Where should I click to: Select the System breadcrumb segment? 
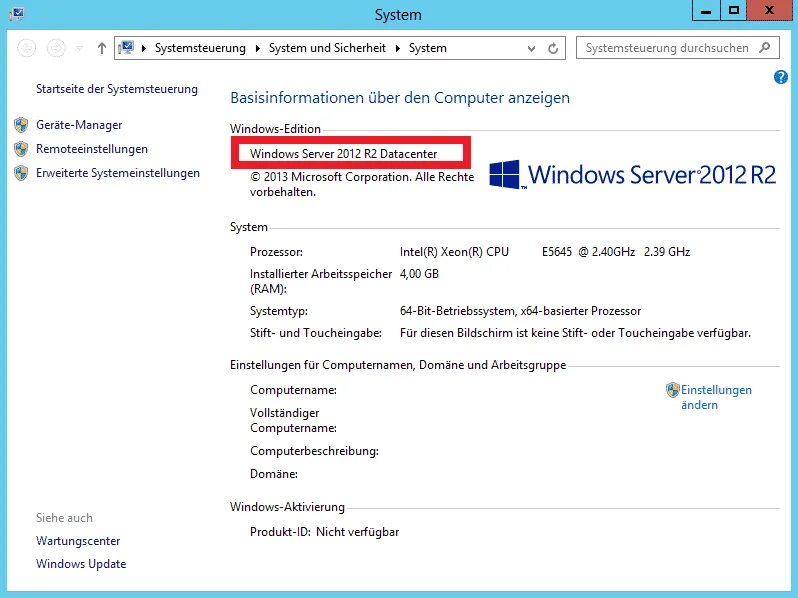pyautogui.click(x=428, y=48)
